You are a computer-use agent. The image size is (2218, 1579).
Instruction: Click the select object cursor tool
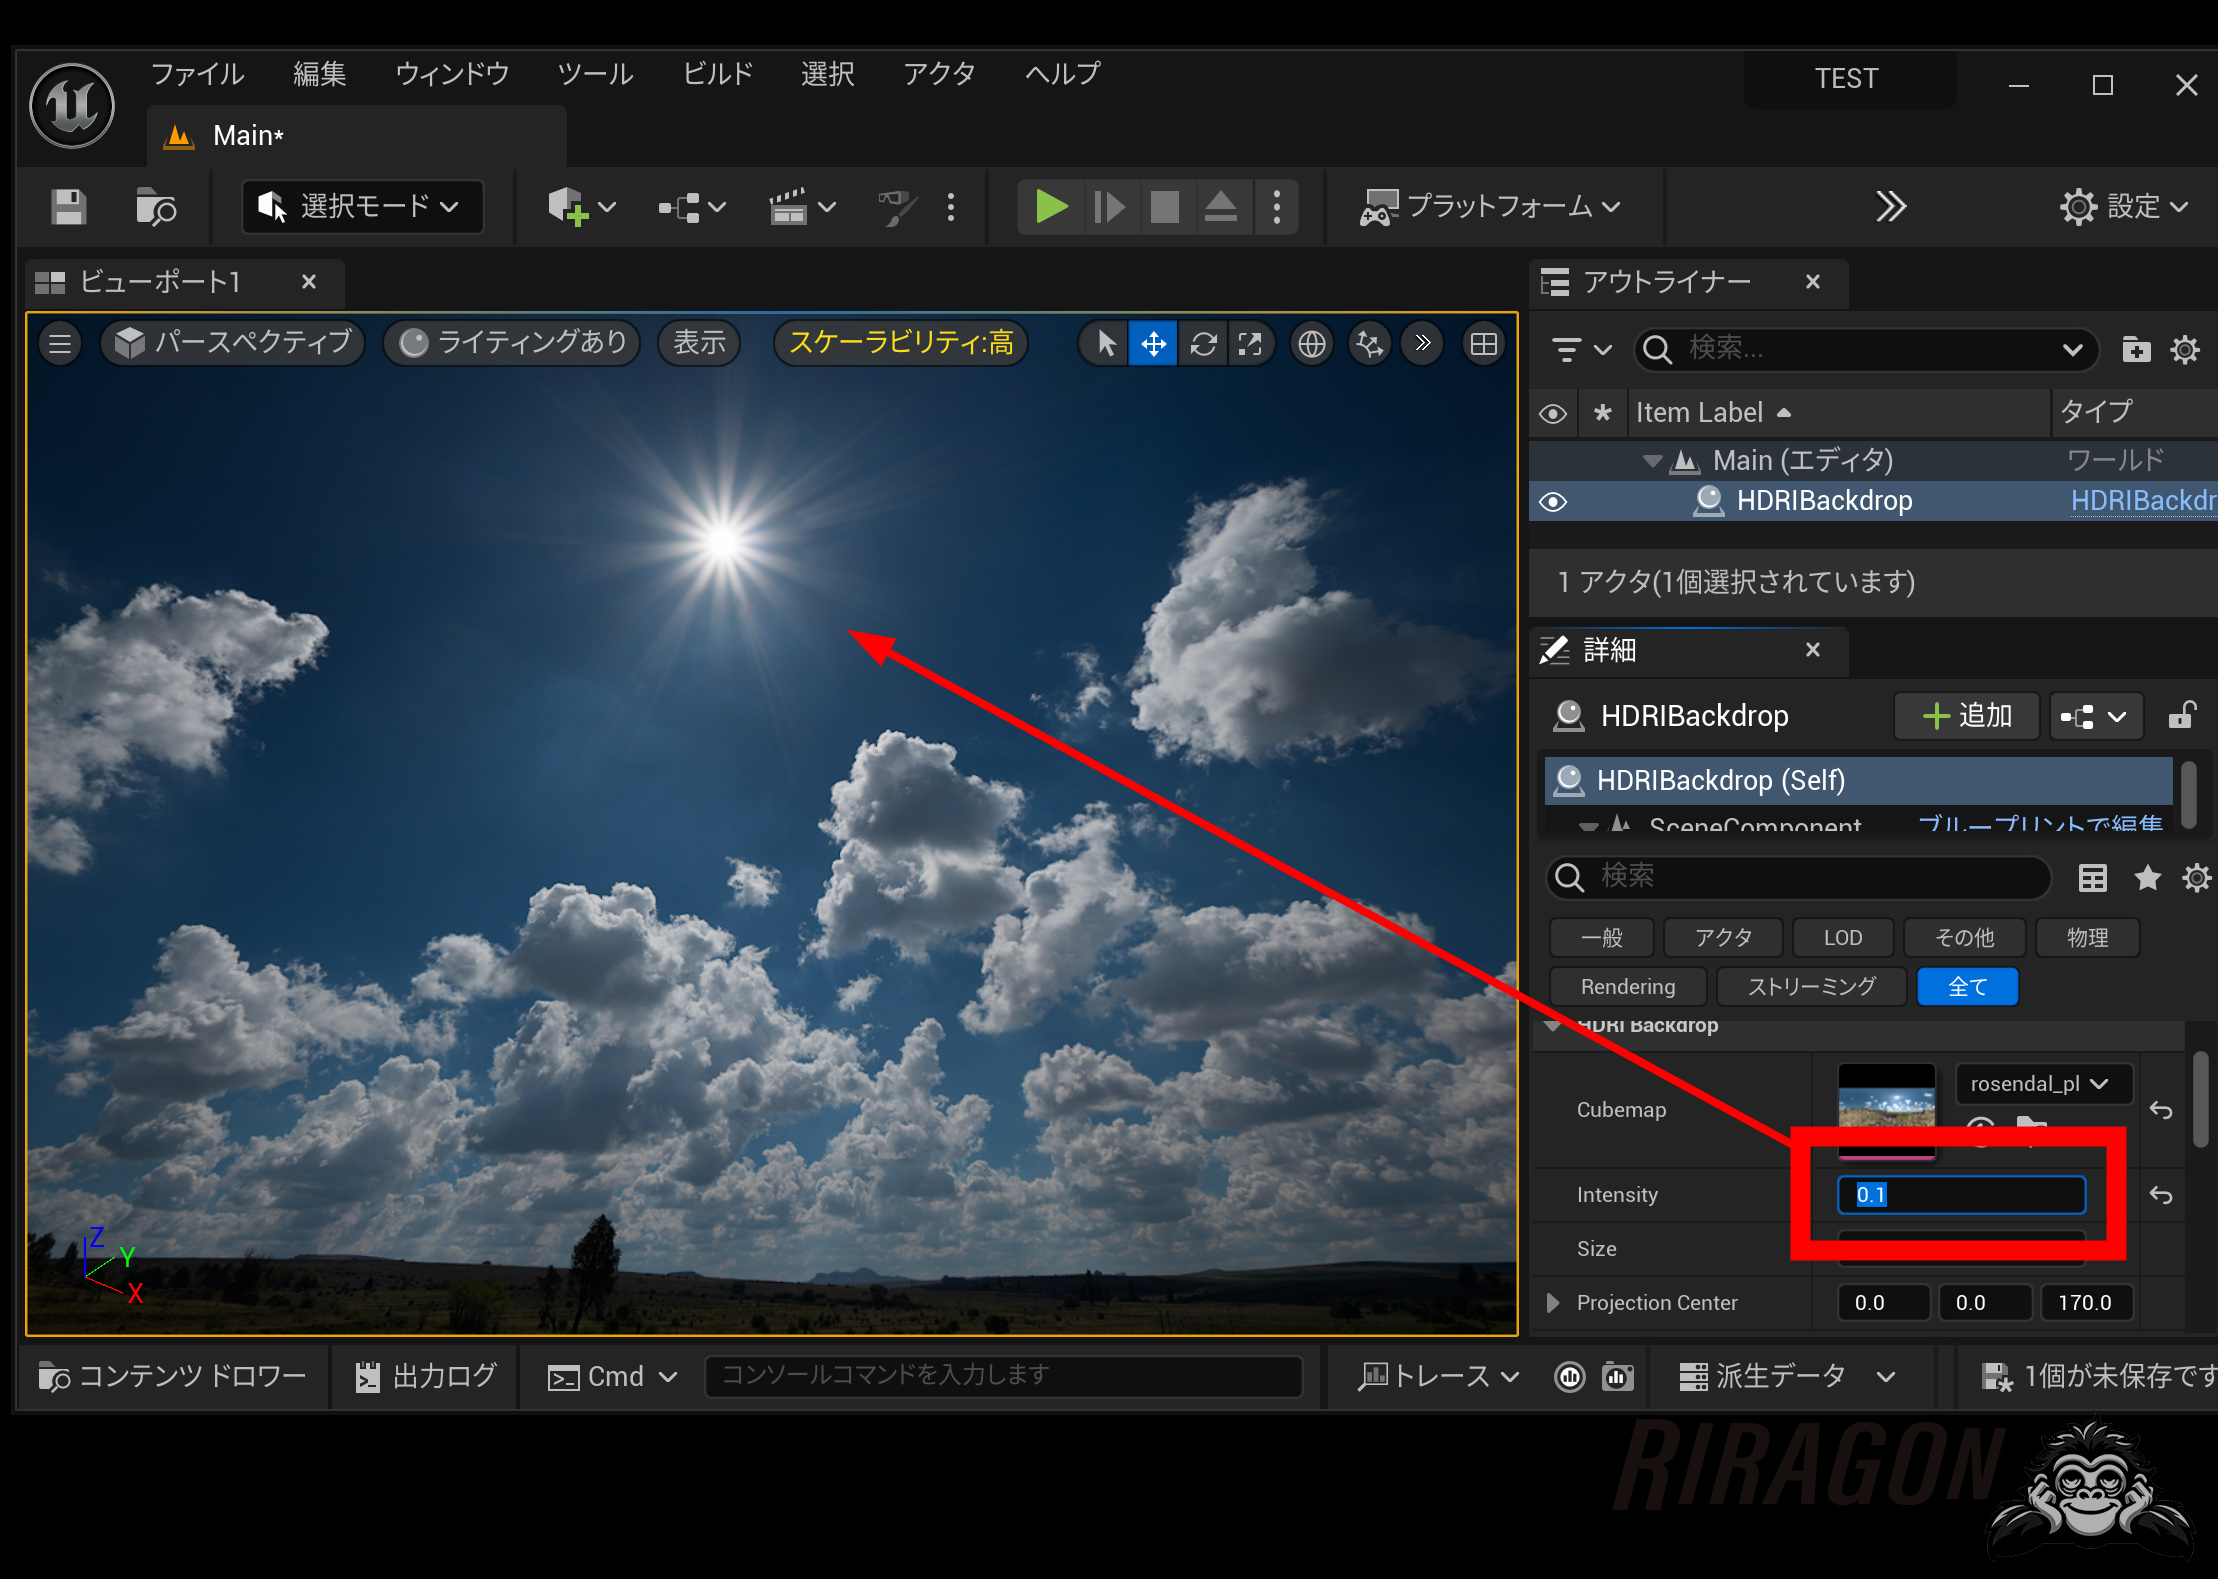pos(1106,344)
